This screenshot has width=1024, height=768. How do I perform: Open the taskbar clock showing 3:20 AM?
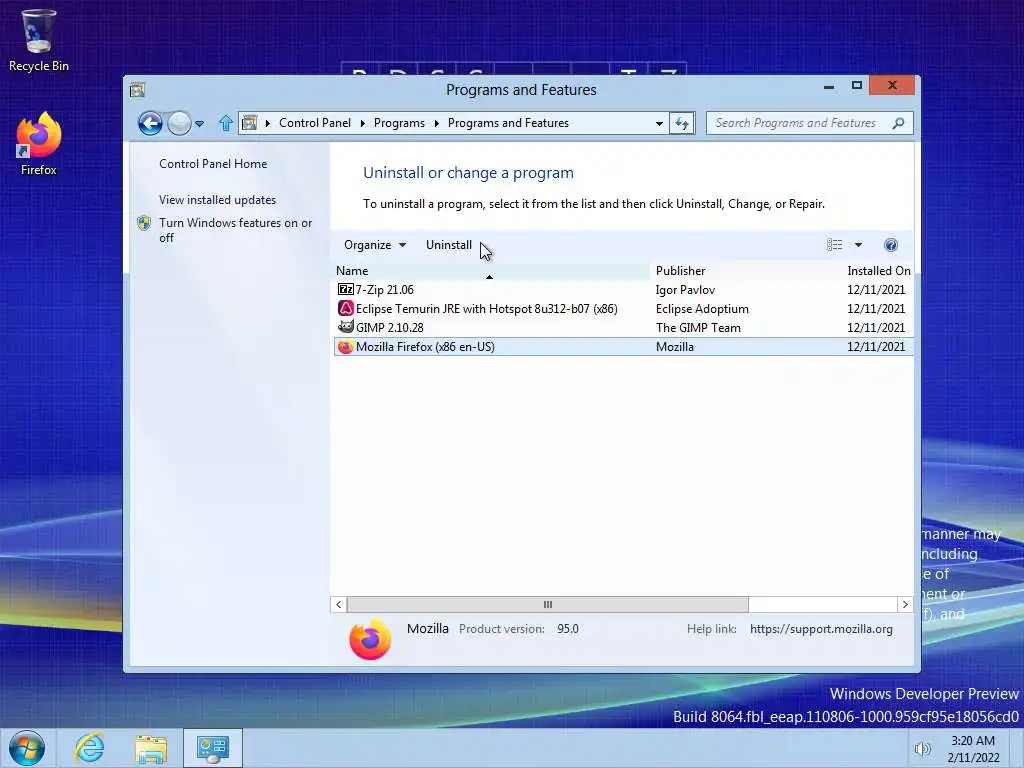tap(973, 749)
